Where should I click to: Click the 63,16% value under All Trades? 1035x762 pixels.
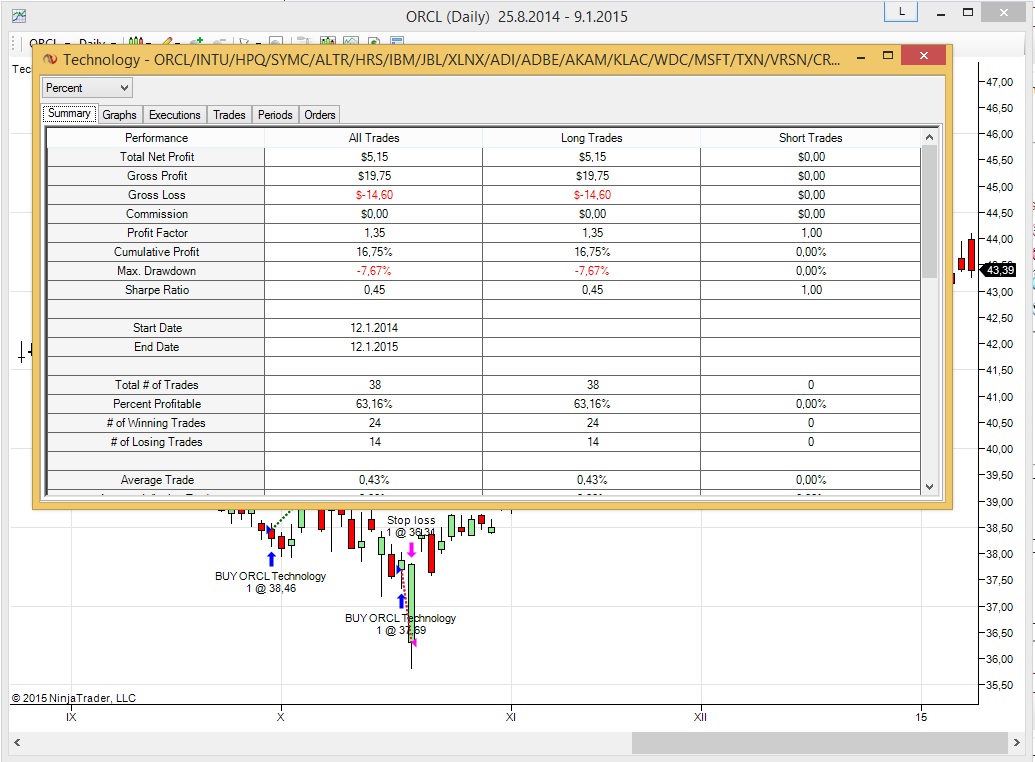click(374, 404)
